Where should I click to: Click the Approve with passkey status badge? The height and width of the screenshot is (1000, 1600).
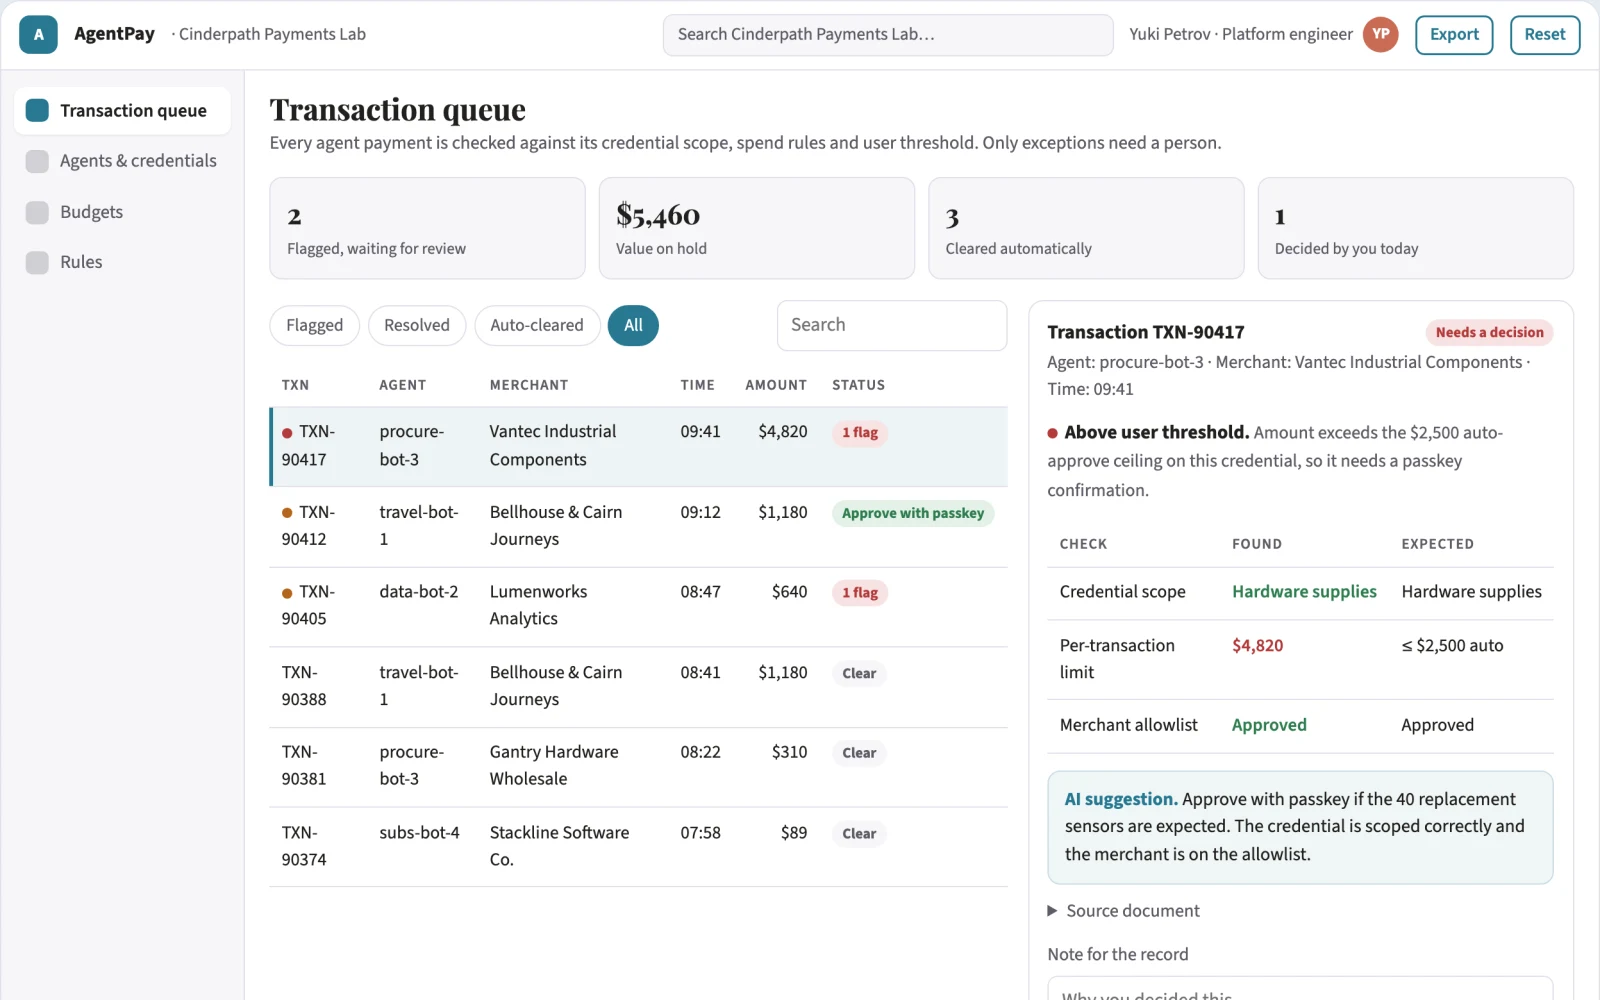pyautogui.click(x=913, y=513)
